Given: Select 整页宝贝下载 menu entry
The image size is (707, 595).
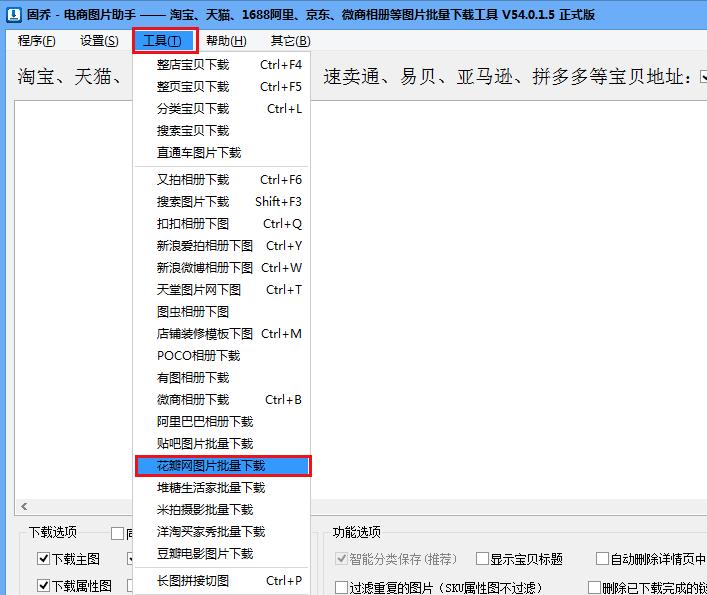Looking at the screenshot, I should [x=222, y=87].
